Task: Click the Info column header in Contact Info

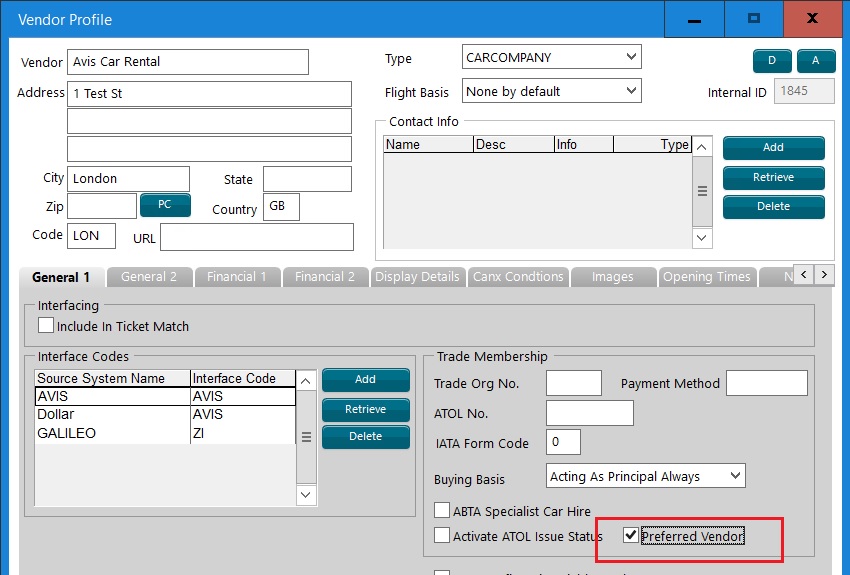Action: click(584, 145)
